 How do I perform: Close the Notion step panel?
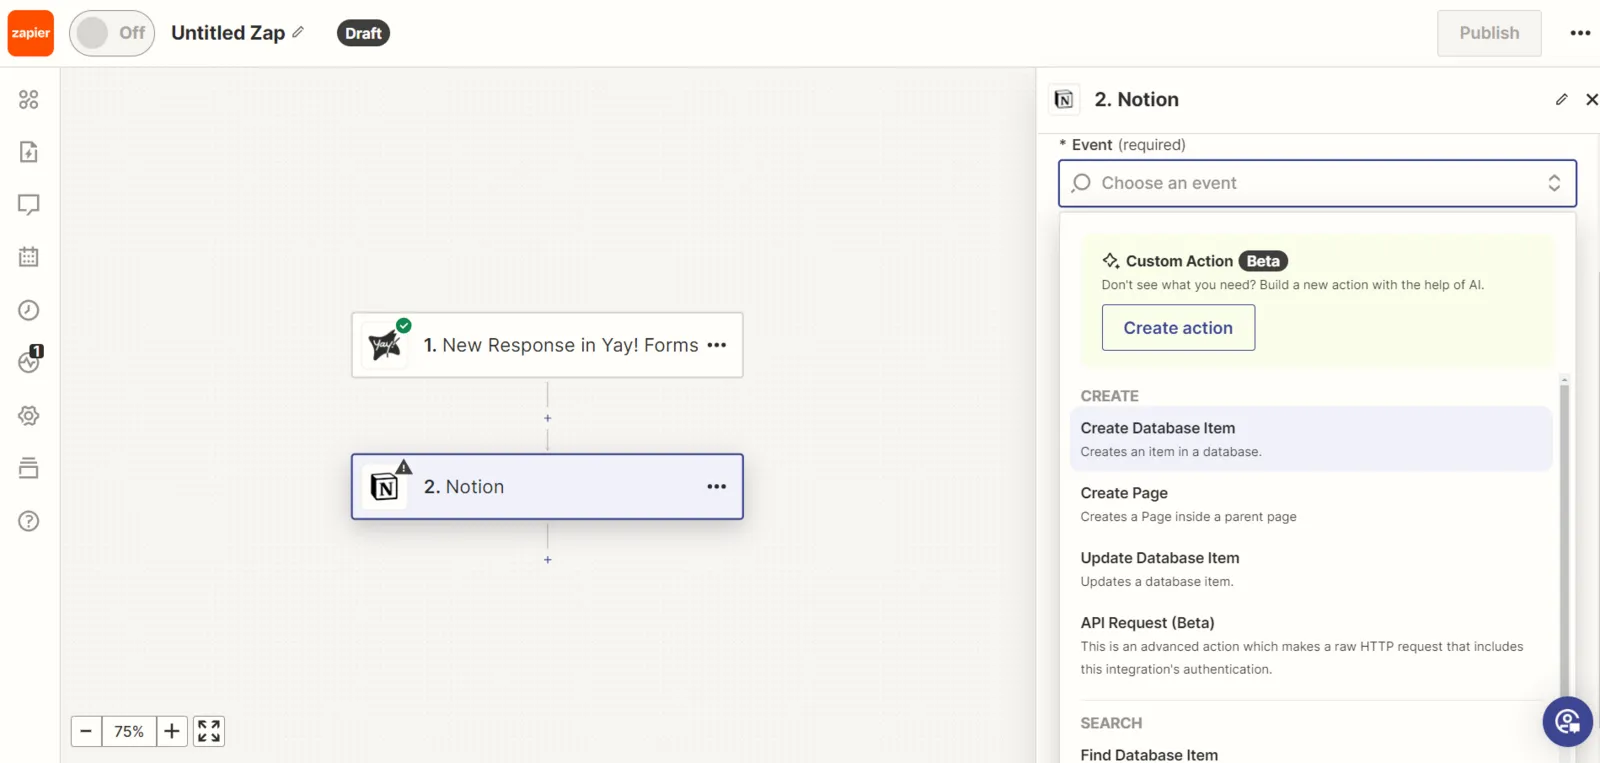pyautogui.click(x=1592, y=99)
